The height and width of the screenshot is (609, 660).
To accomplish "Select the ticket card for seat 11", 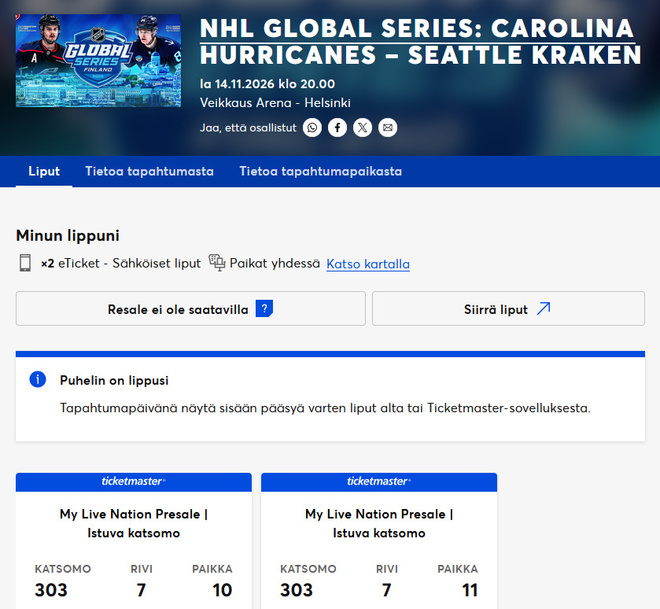I will coord(379,541).
